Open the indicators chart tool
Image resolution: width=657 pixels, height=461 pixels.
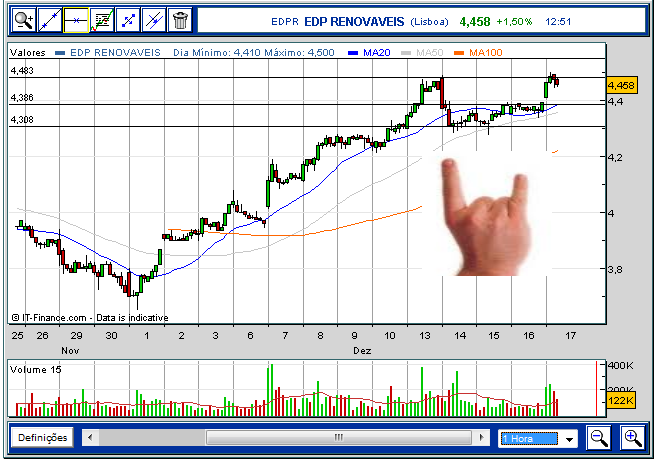[x=102, y=20]
